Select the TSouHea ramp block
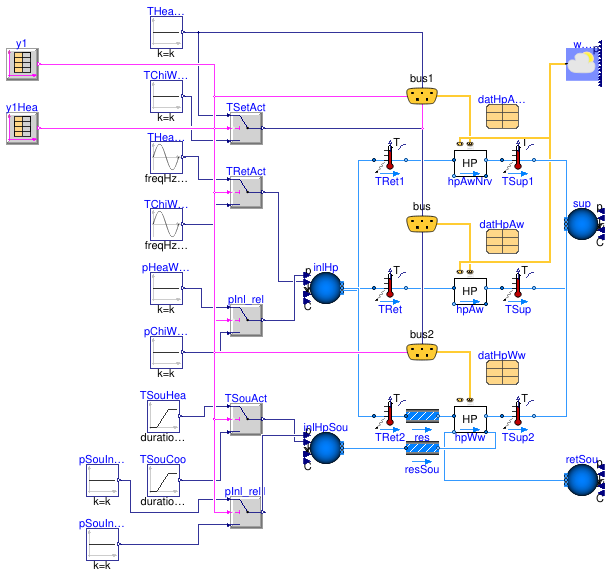Viewport: 611px width, 575px height. [x=164, y=416]
